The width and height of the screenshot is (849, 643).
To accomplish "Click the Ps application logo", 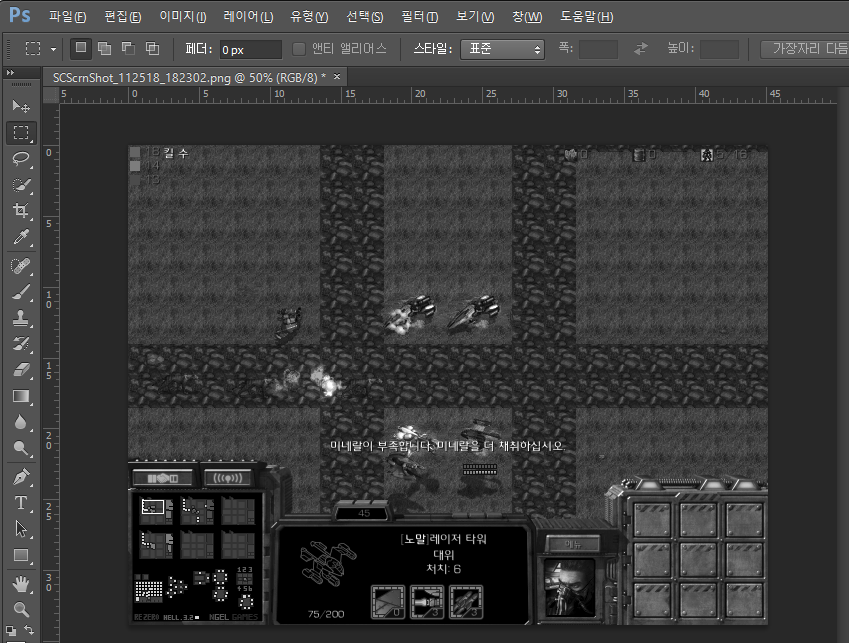I will coord(19,15).
